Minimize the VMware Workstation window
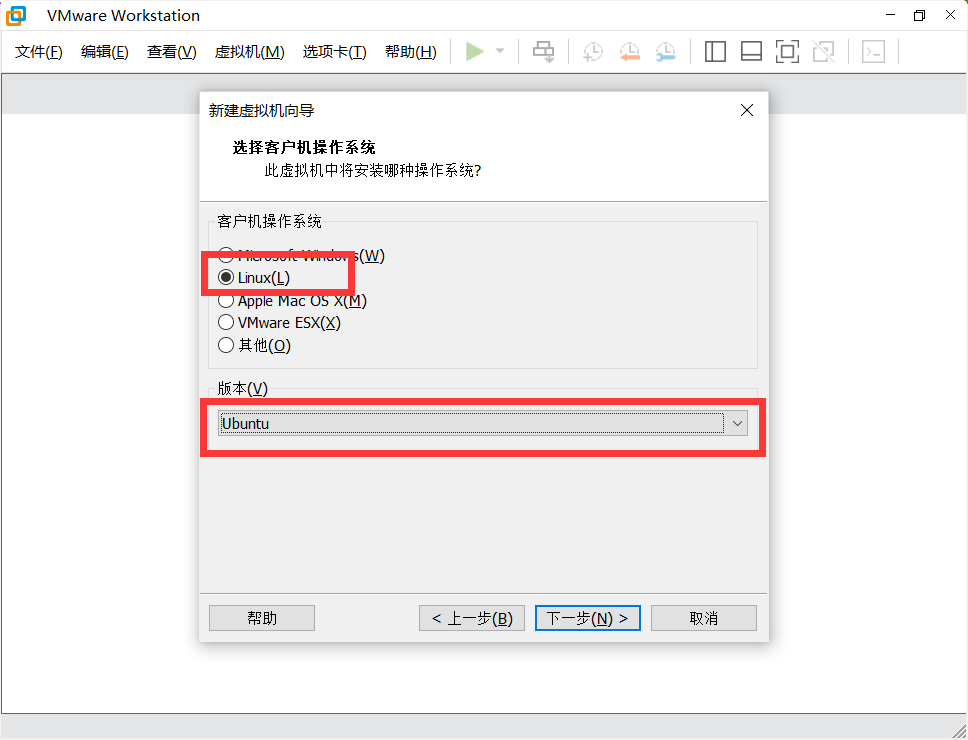 [x=890, y=15]
